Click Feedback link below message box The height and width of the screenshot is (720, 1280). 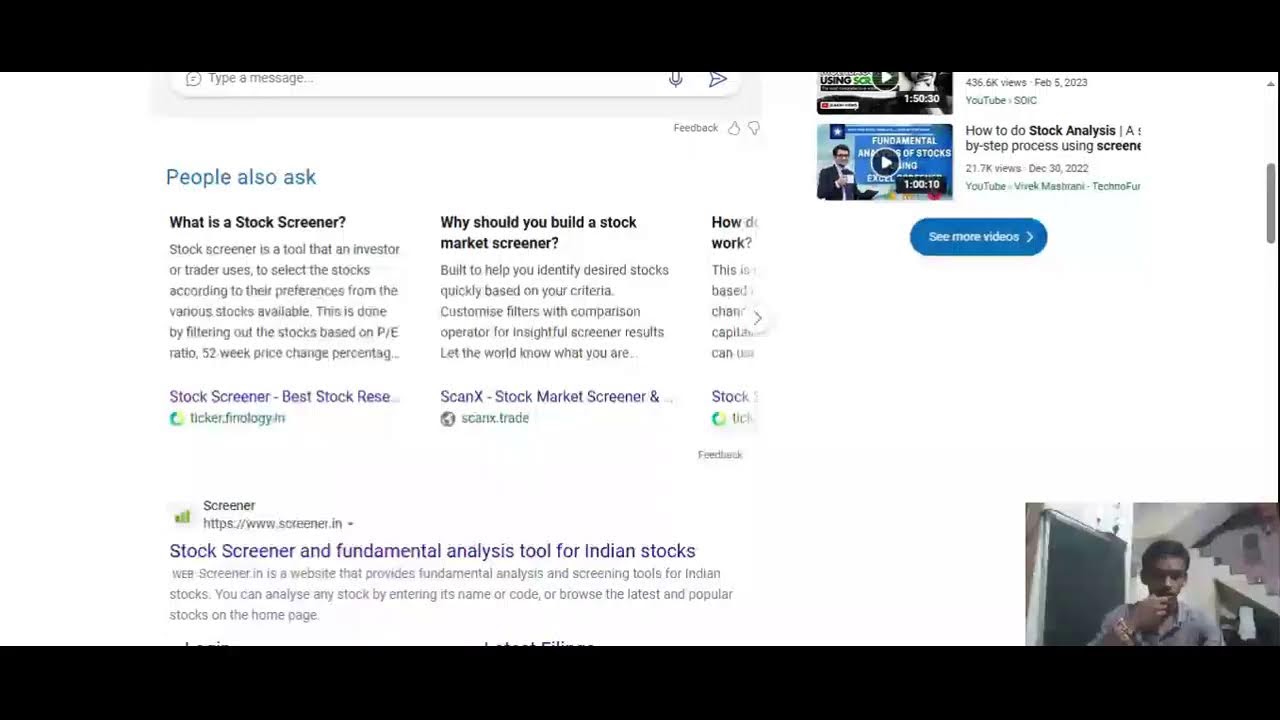(695, 128)
